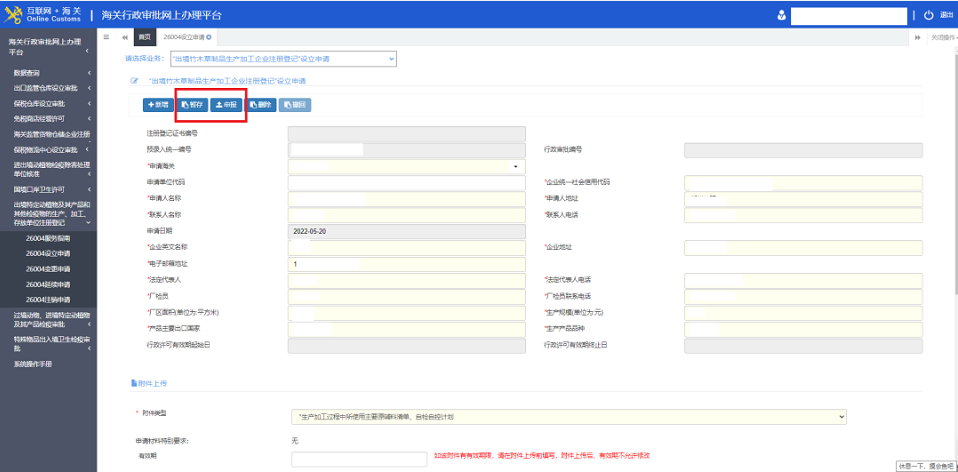Click the 暂存 (save draft) button

click(x=191, y=104)
